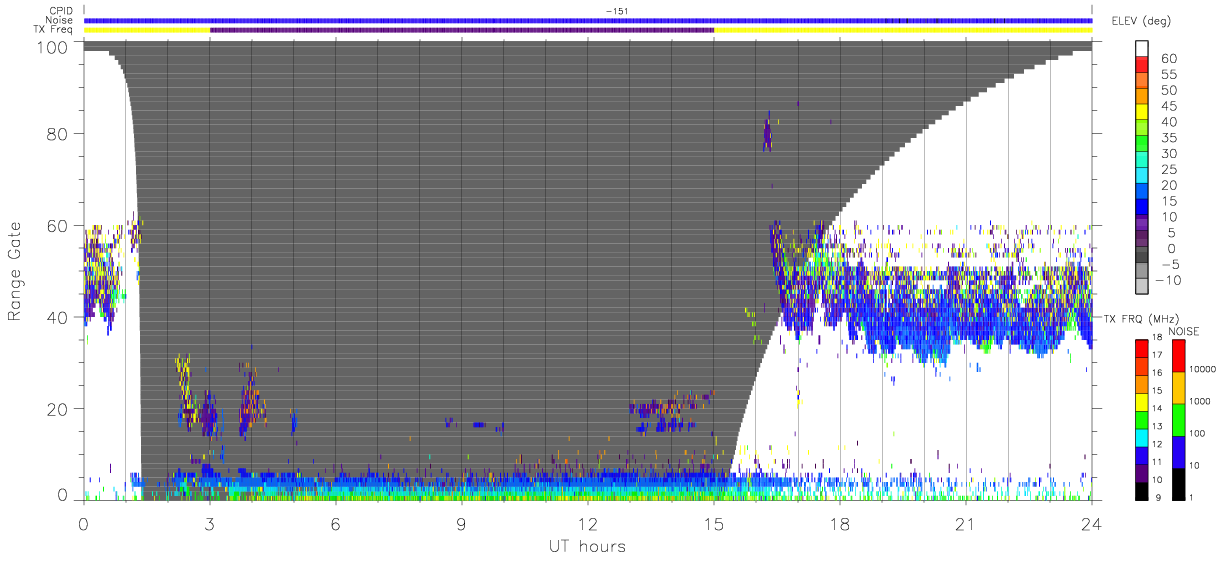This screenshot has height=567, width=1228.
Task: Click the purple section of TX Freq bar
Action: click(x=462, y=30)
